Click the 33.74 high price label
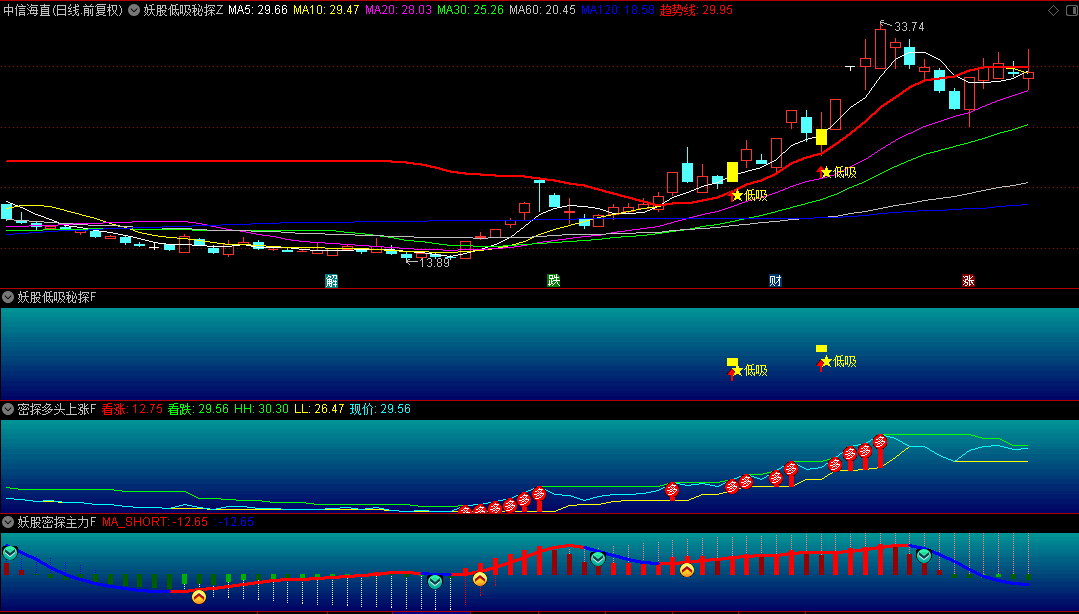This screenshot has height=614, width=1079. tap(908, 27)
